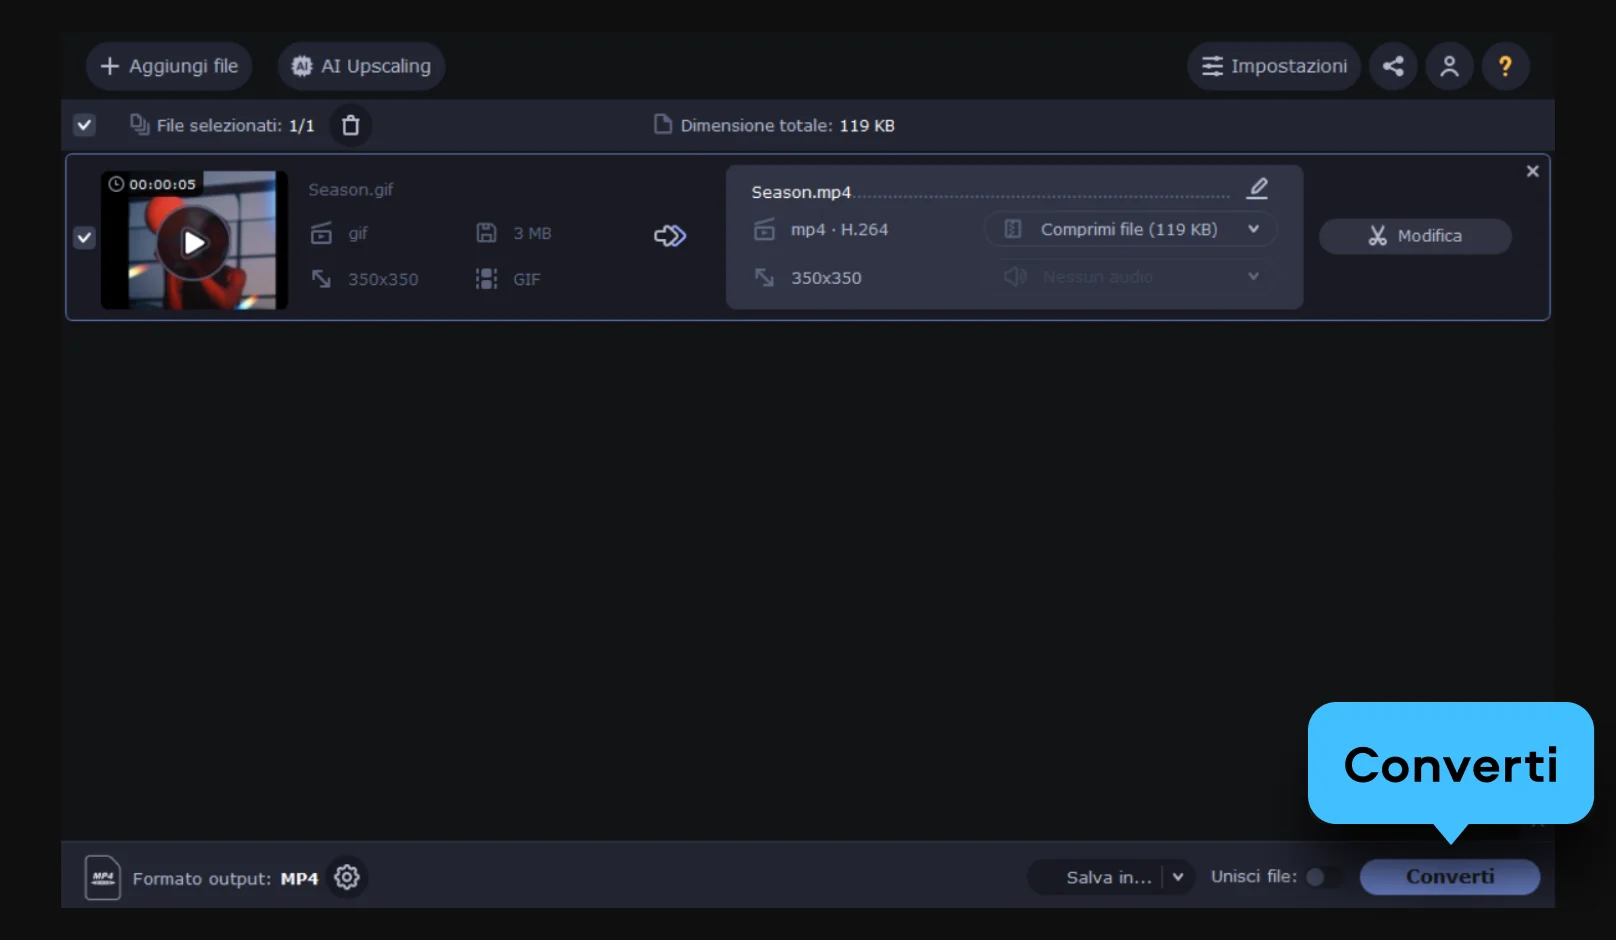This screenshot has height=940, width=1616.
Task: Click the yellow question mark help icon
Action: click(x=1505, y=66)
